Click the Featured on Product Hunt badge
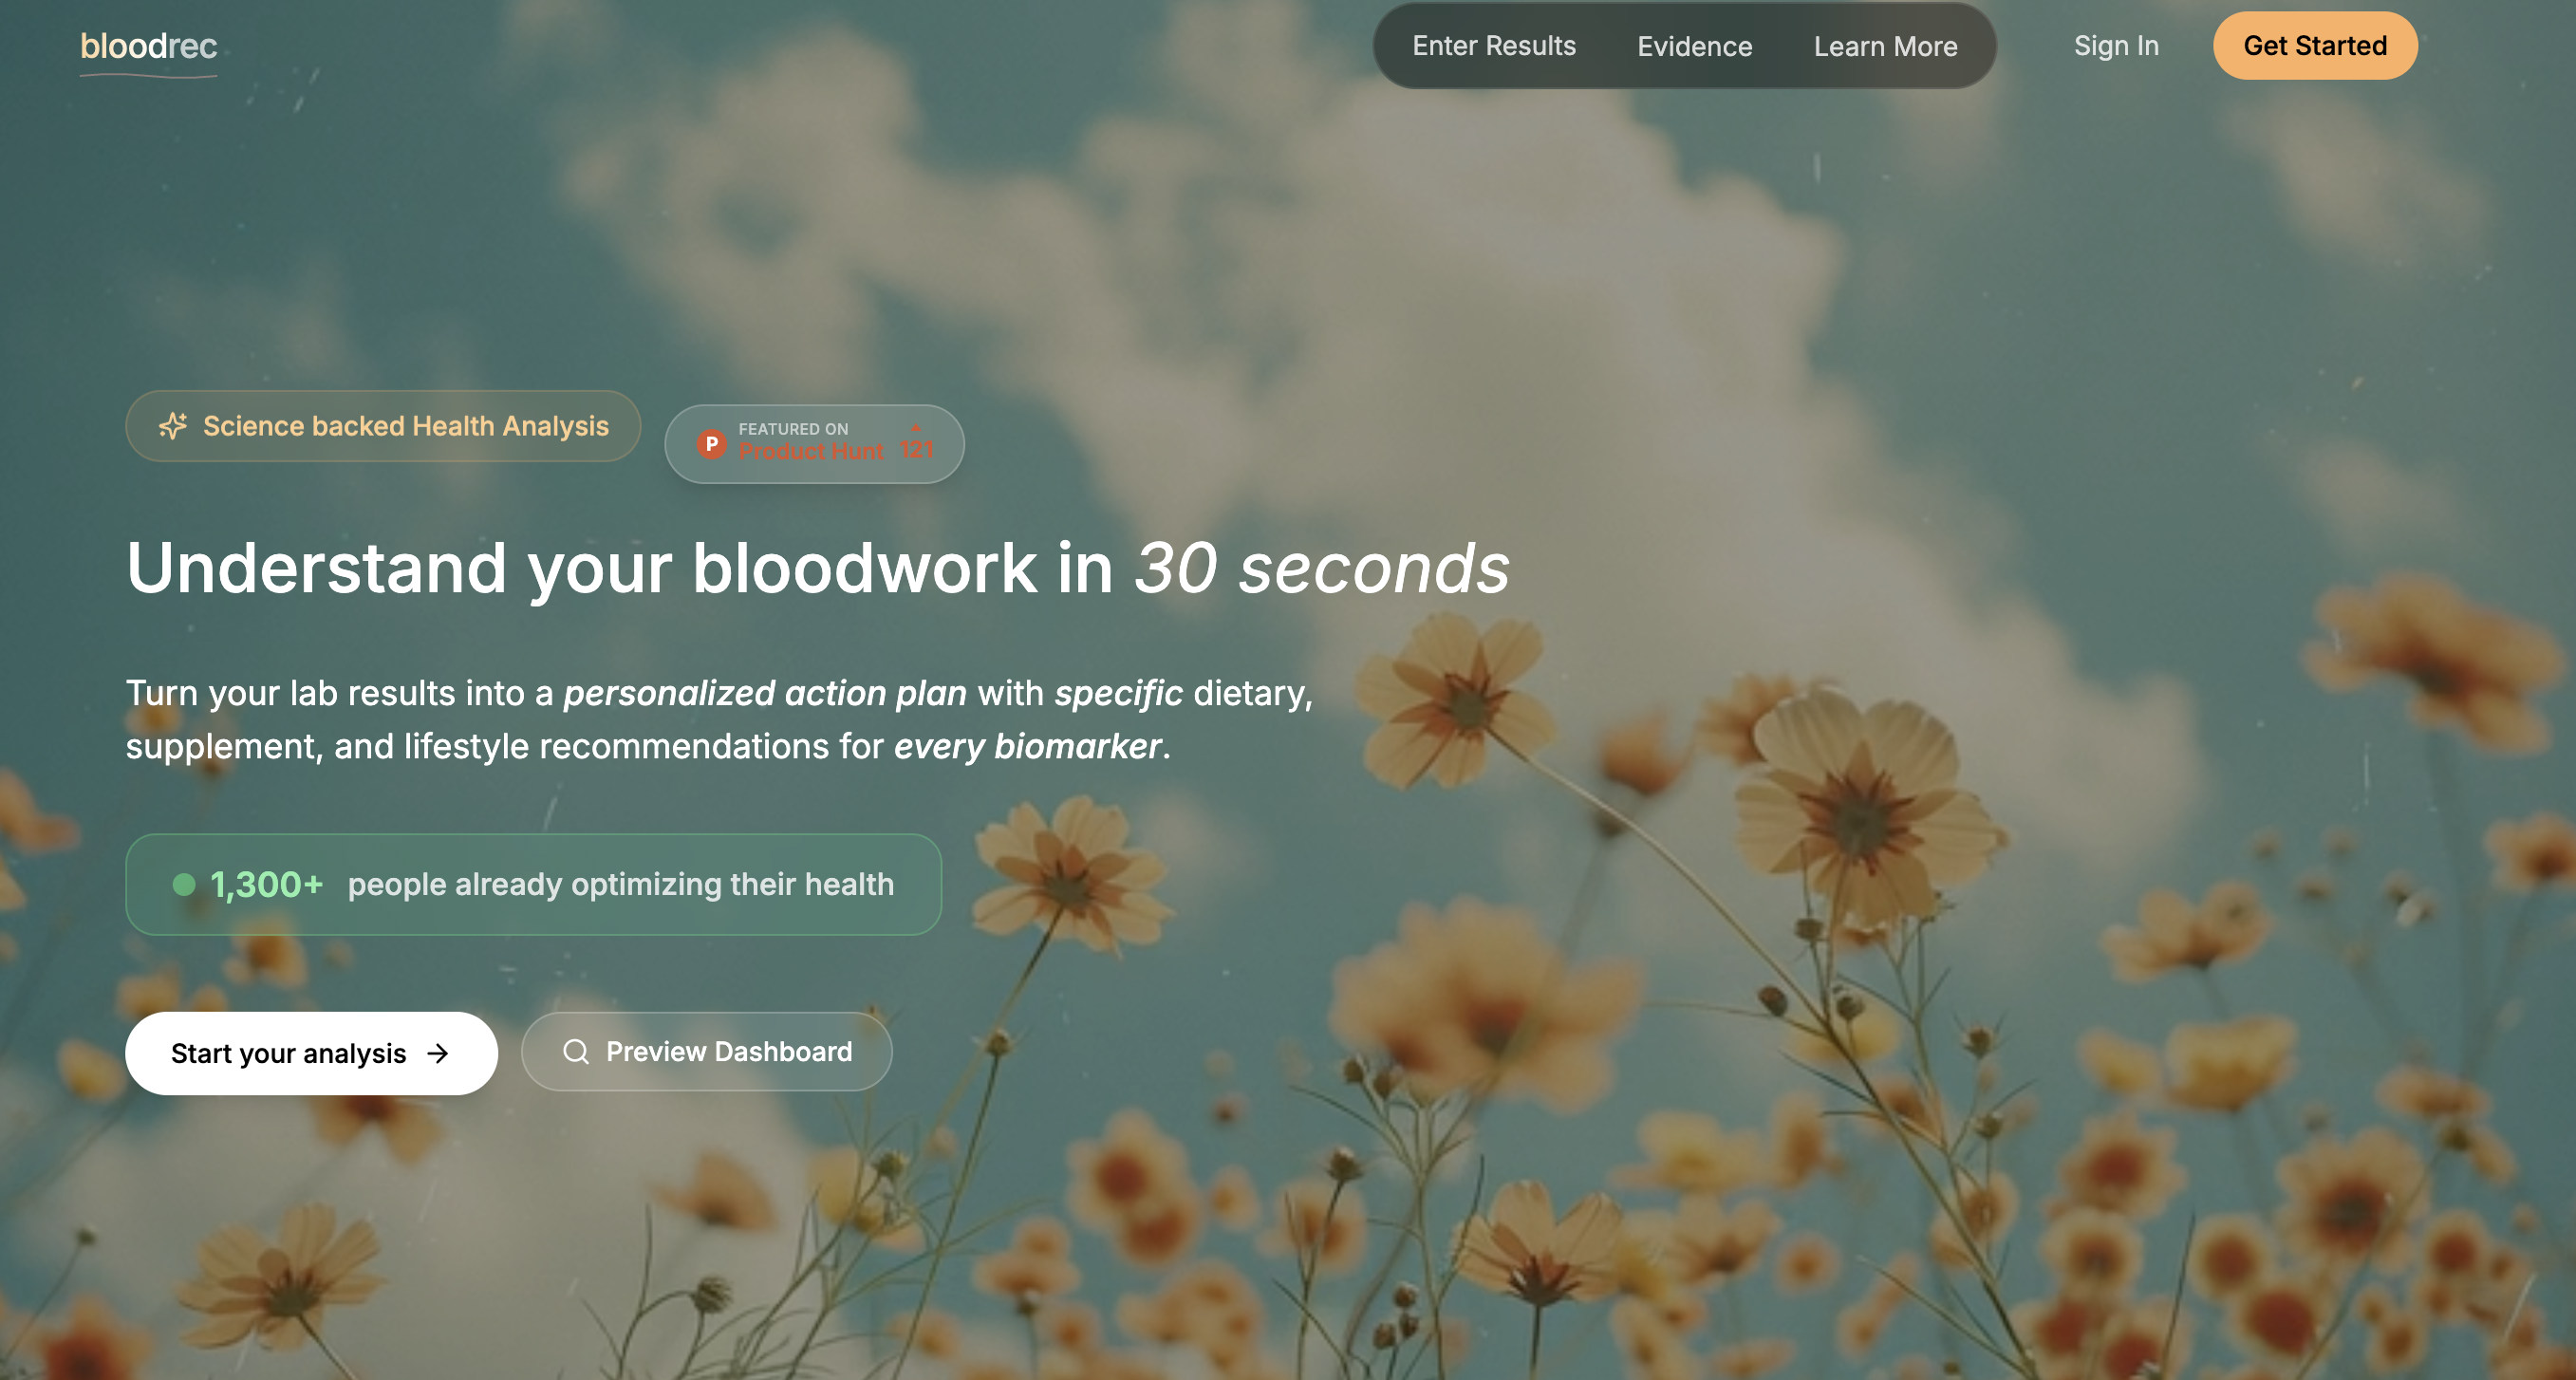Image resolution: width=2576 pixels, height=1380 pixels. point(813,443)
